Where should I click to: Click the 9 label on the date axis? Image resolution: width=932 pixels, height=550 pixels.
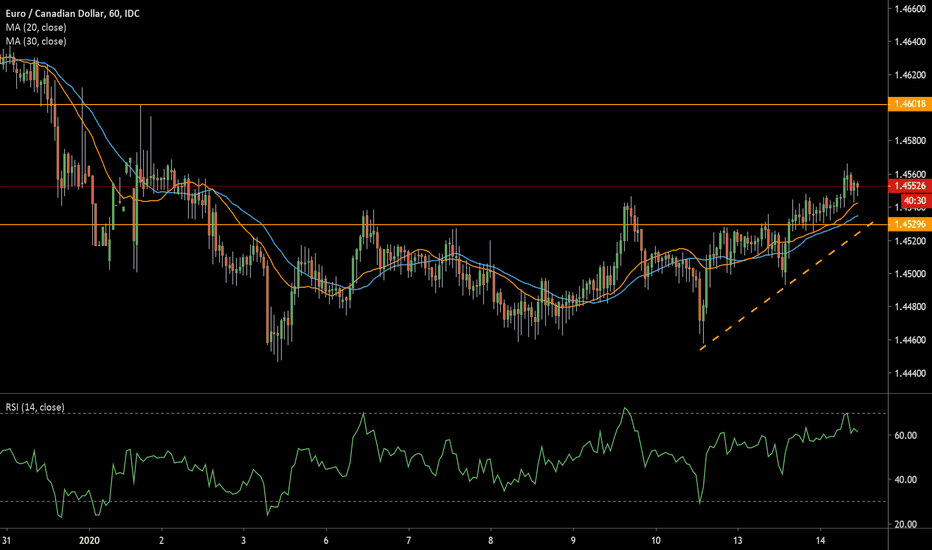point(573,538)
